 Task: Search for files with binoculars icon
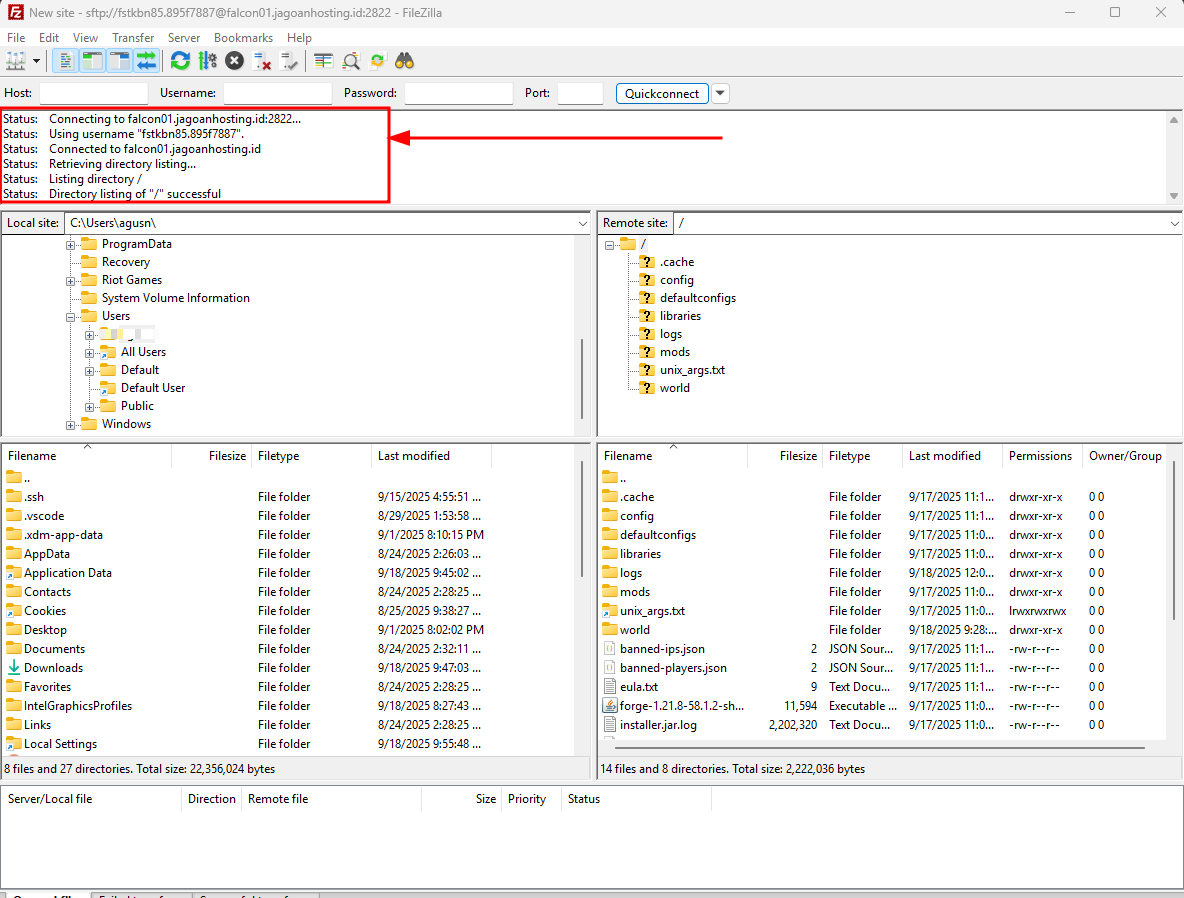404,61
